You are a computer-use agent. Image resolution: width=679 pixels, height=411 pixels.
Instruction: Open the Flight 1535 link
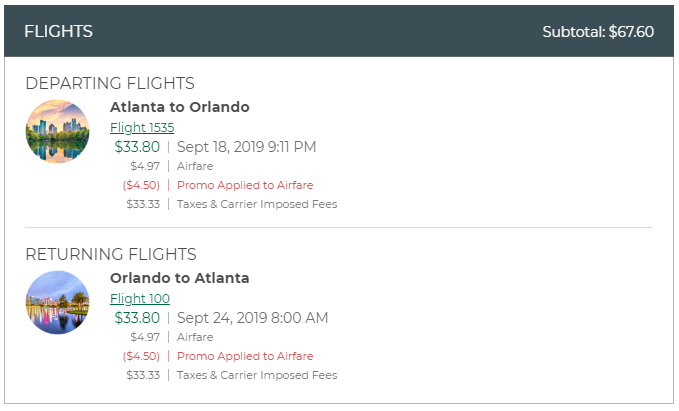click(142, 127)
